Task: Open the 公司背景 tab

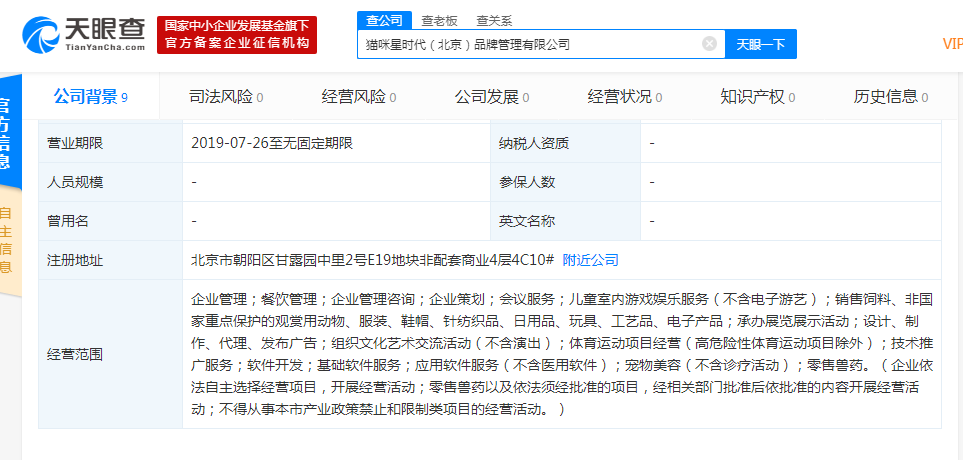Action: pos(90,96)
